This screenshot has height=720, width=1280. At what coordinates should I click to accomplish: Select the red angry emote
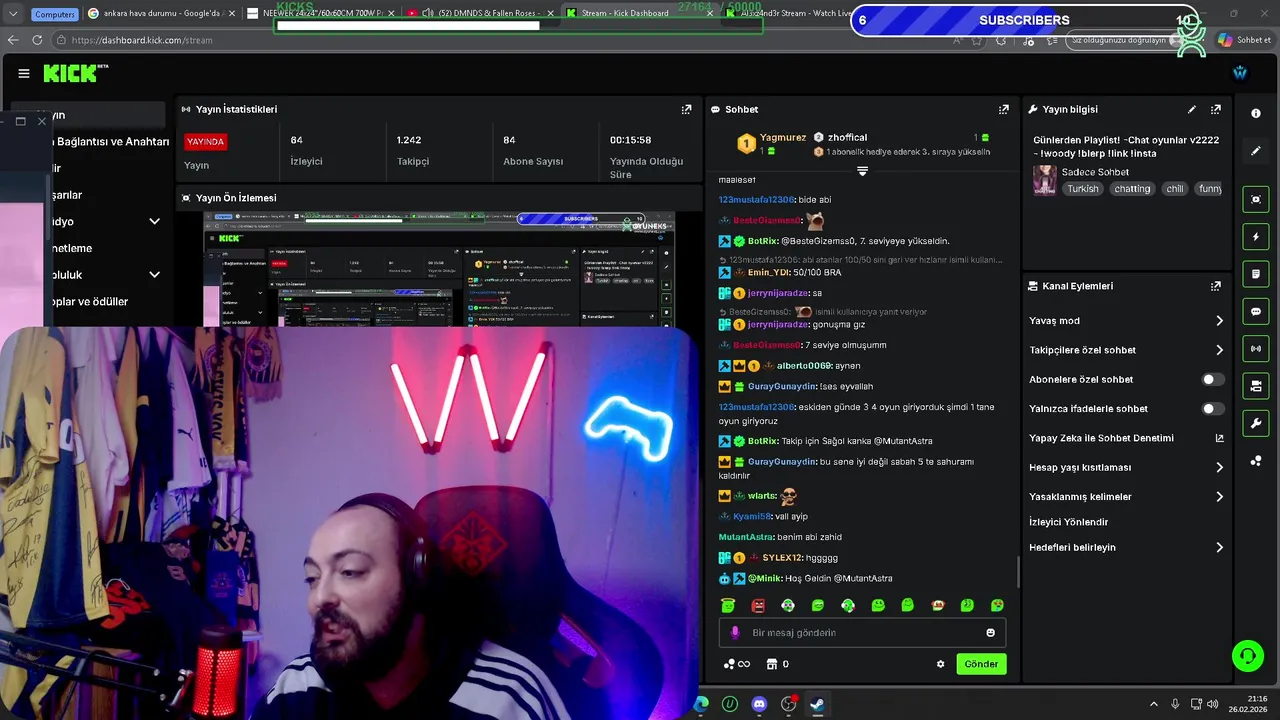click(758, 605)
